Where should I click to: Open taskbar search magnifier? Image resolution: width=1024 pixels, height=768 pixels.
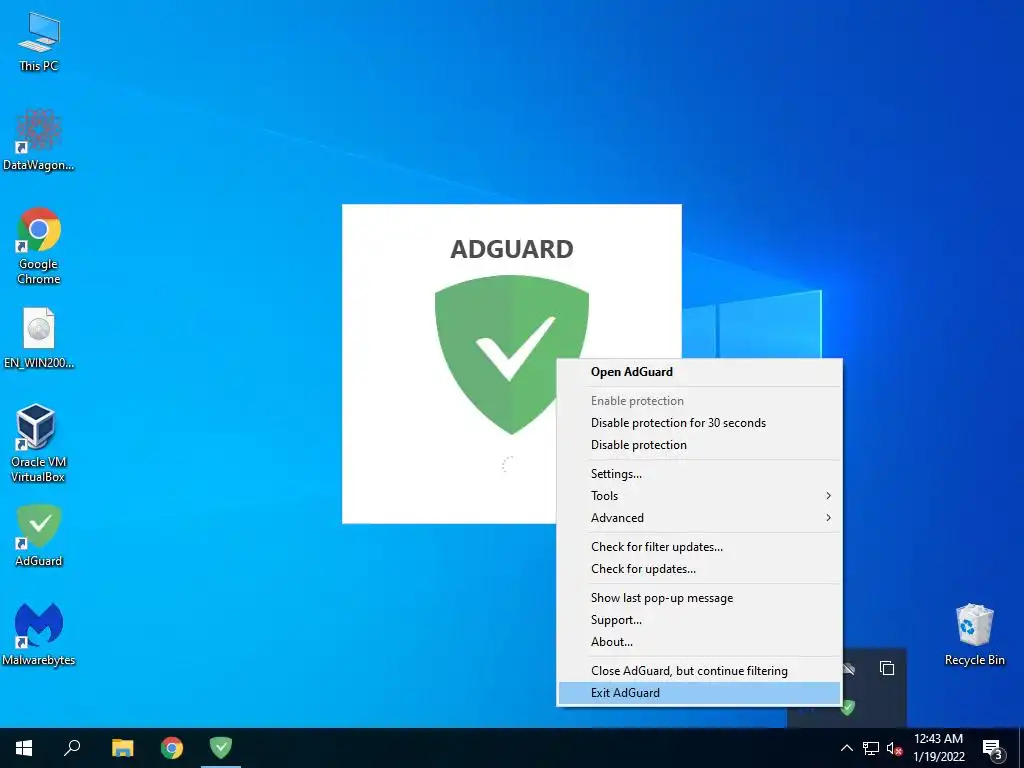pyautogui.click(x=72, y=748)
